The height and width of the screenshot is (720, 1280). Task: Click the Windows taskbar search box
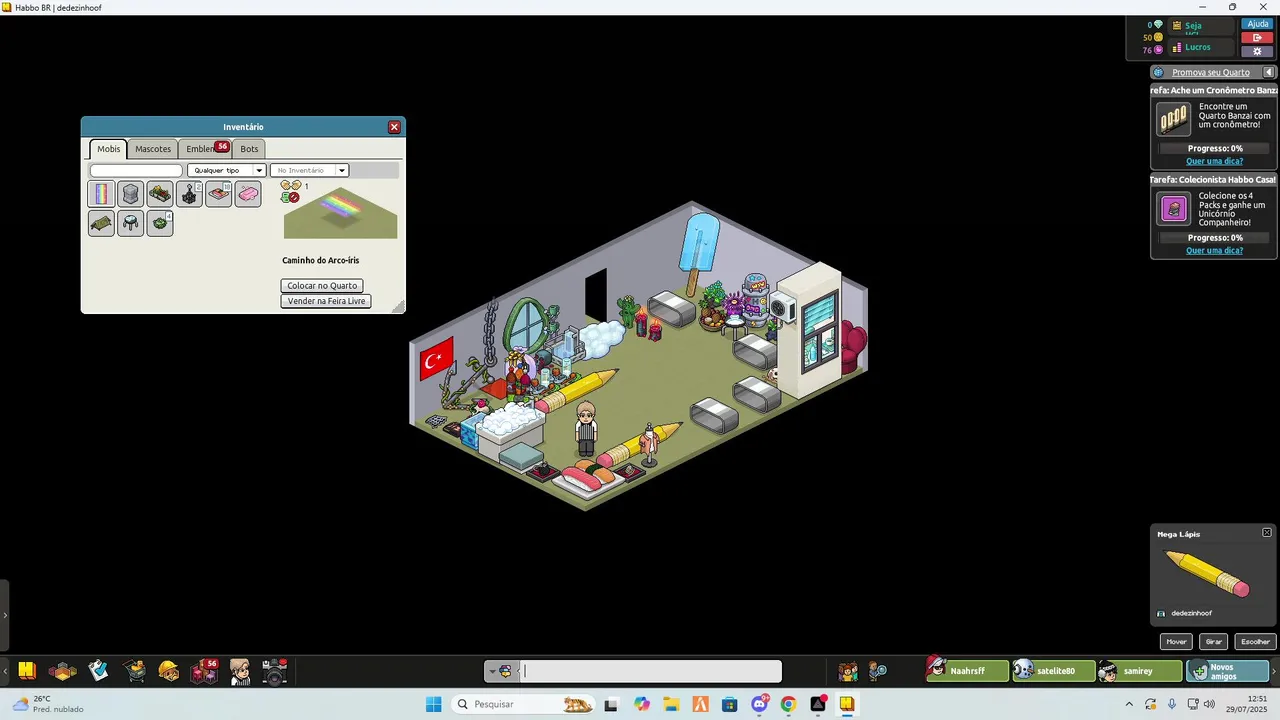coord(524,704)
